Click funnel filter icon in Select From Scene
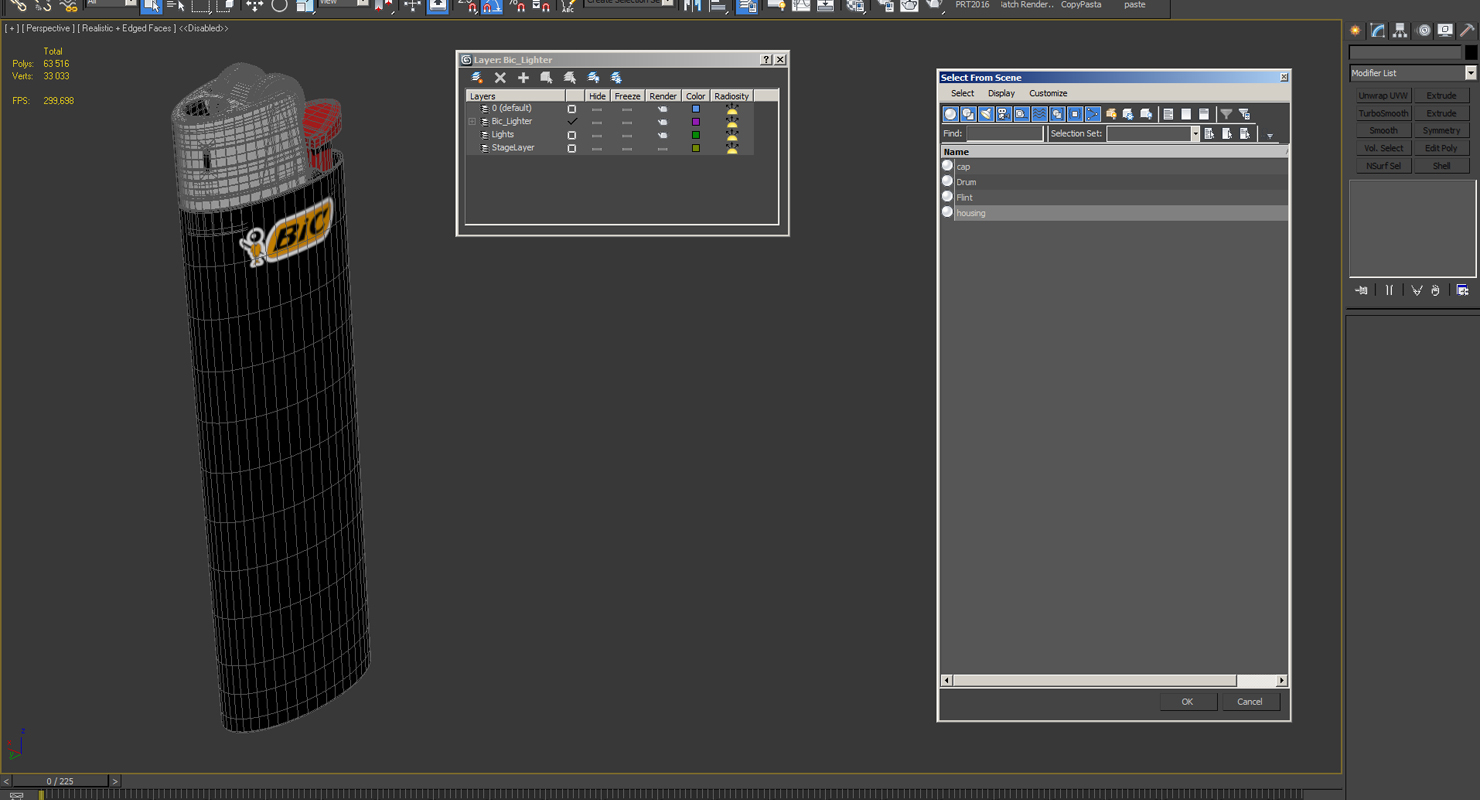The image size is (1480, 800). click(1226, 114)
